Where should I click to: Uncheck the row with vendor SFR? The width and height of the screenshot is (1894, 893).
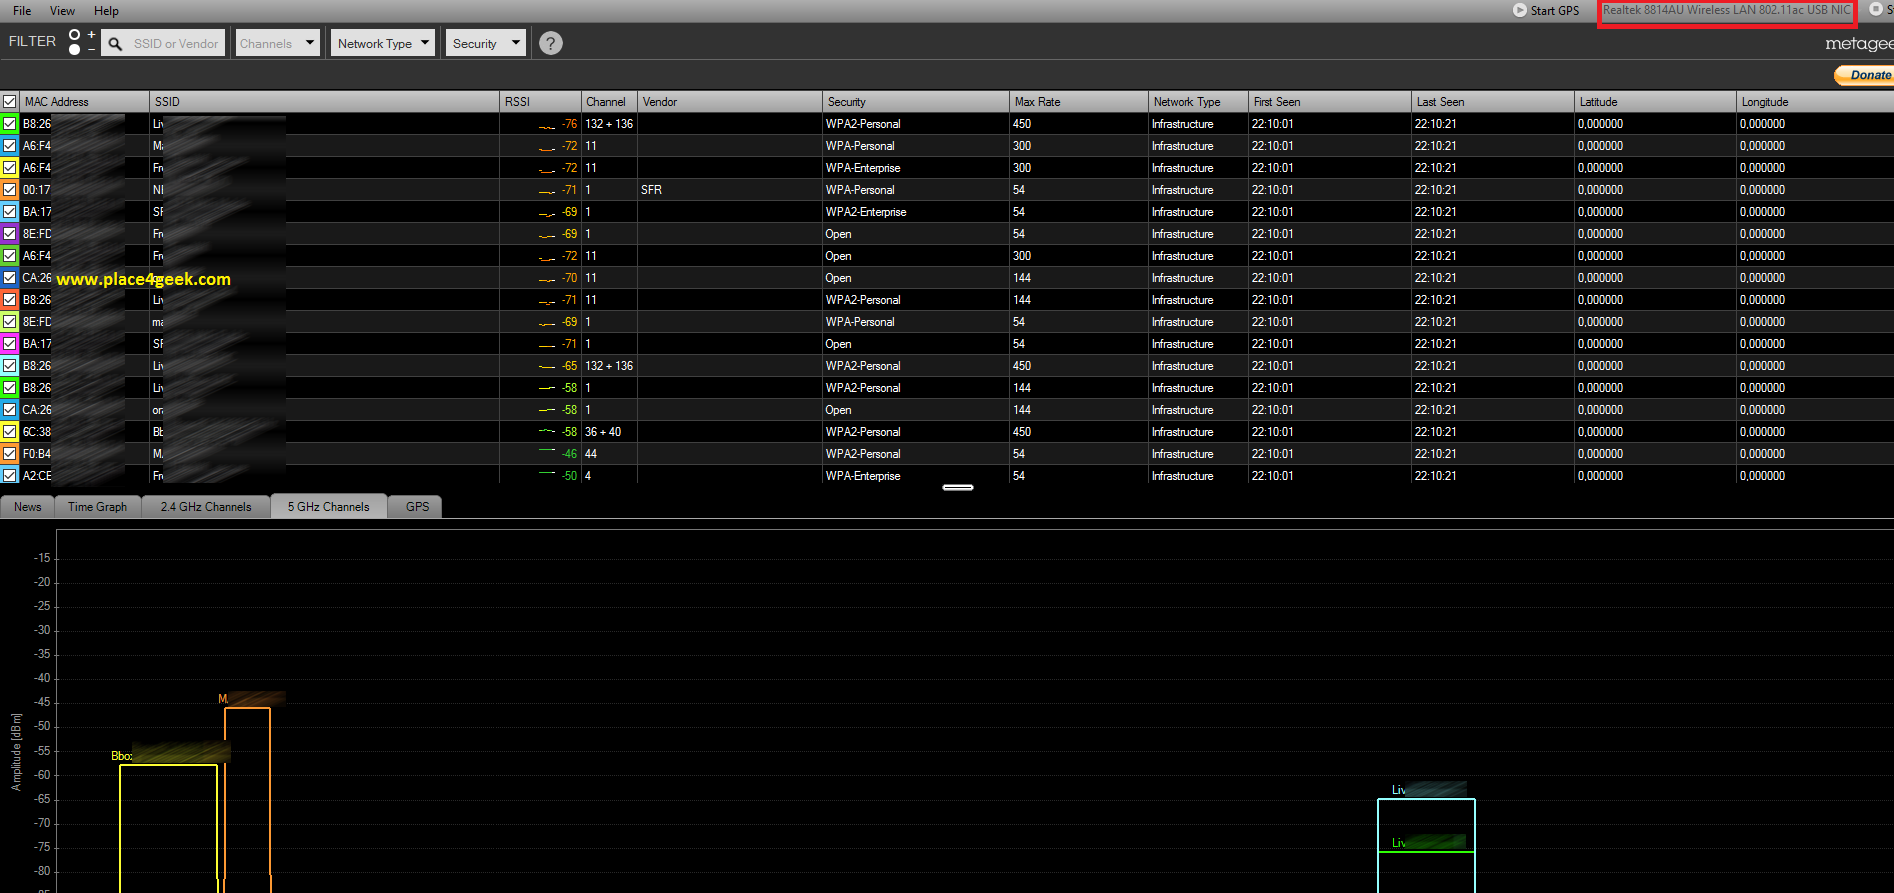(x=10, y=190)
